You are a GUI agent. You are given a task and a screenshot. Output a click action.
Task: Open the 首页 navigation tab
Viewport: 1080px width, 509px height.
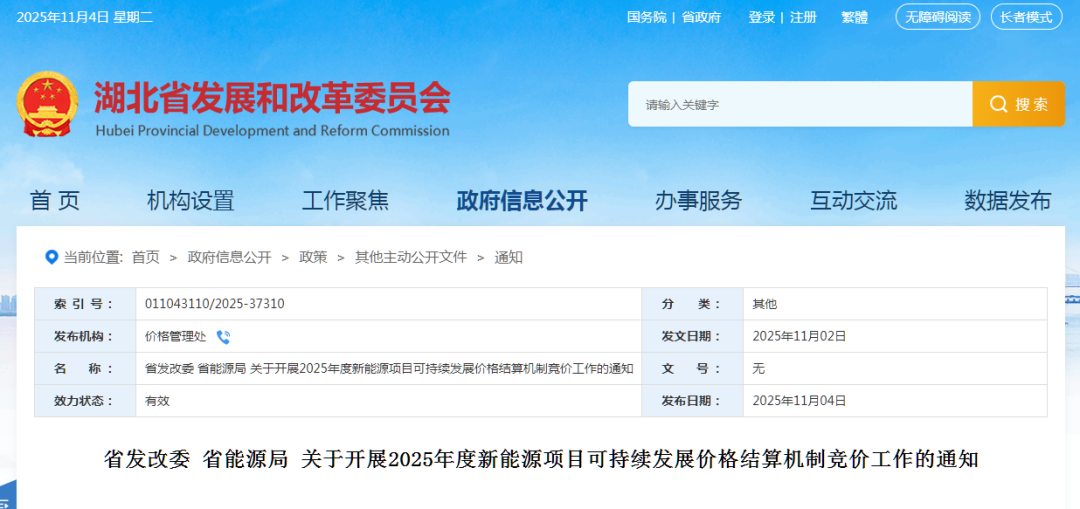click(55, 200)
